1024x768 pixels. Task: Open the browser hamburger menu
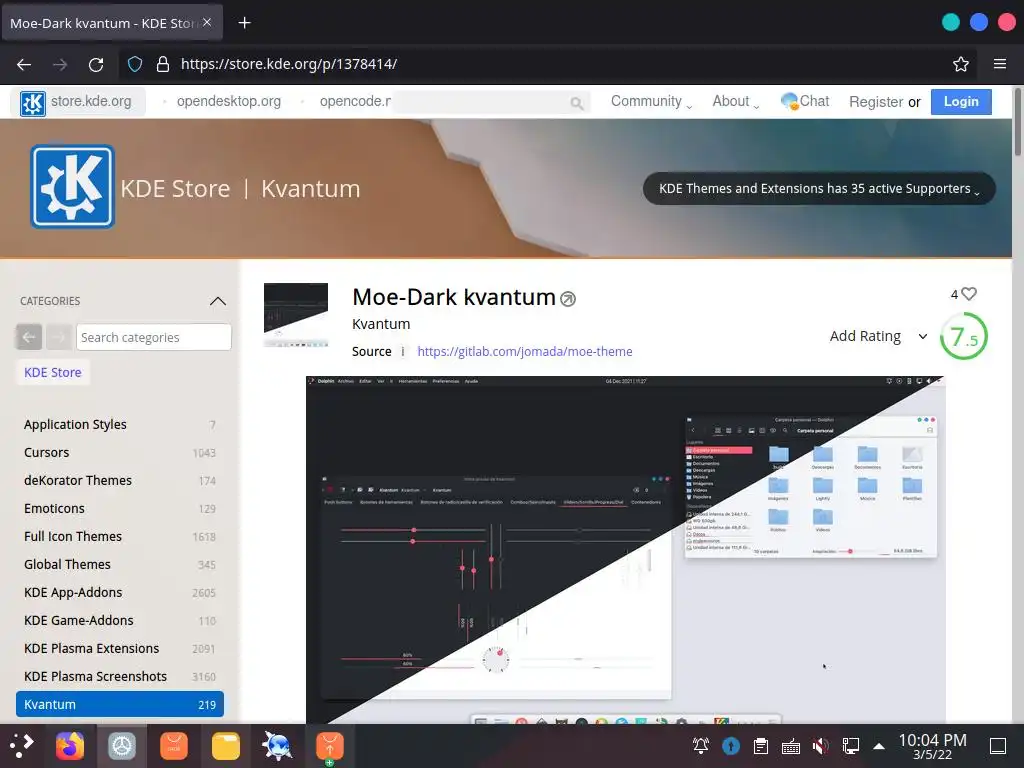pyautogui.click(x=999, y=64)
